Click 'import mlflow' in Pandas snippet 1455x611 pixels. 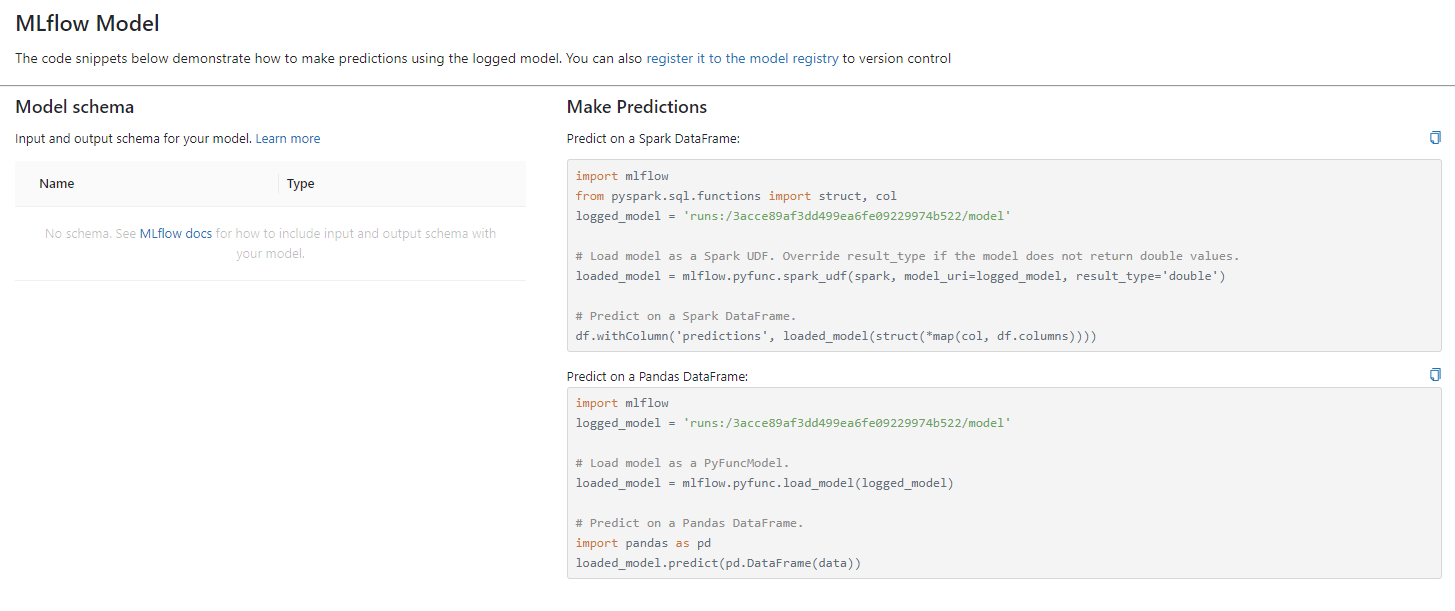click(622, 403)
